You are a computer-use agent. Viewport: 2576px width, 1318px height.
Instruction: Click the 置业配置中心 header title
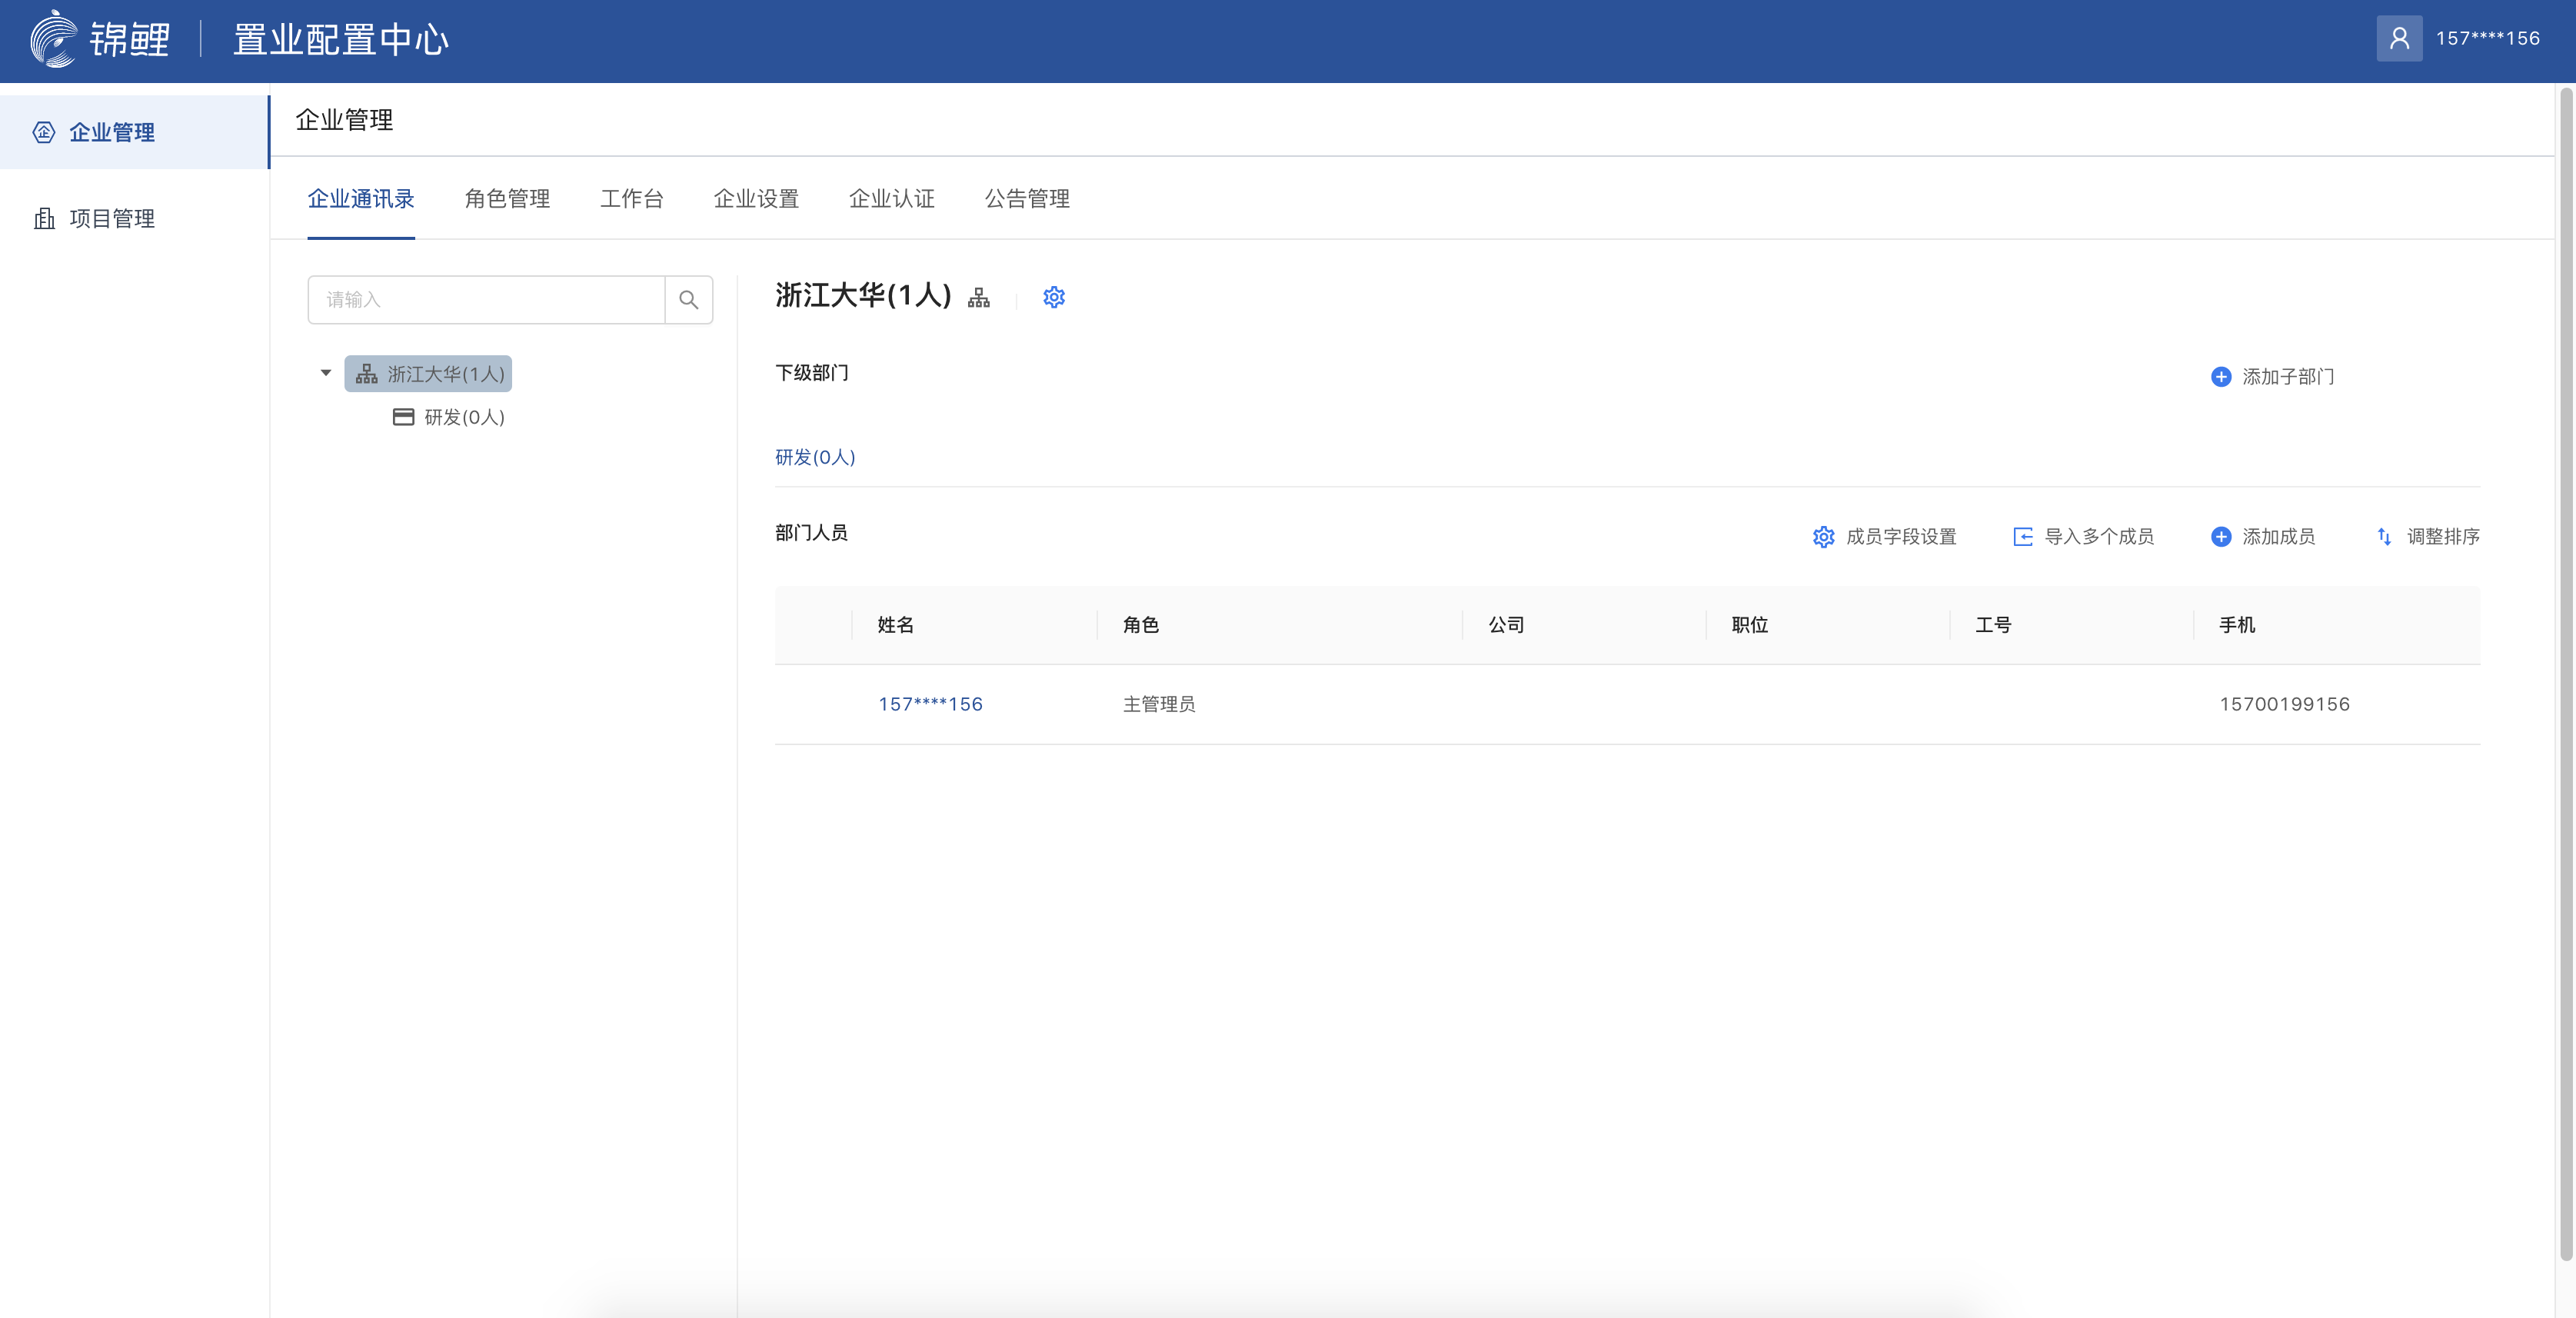(341, 40)
